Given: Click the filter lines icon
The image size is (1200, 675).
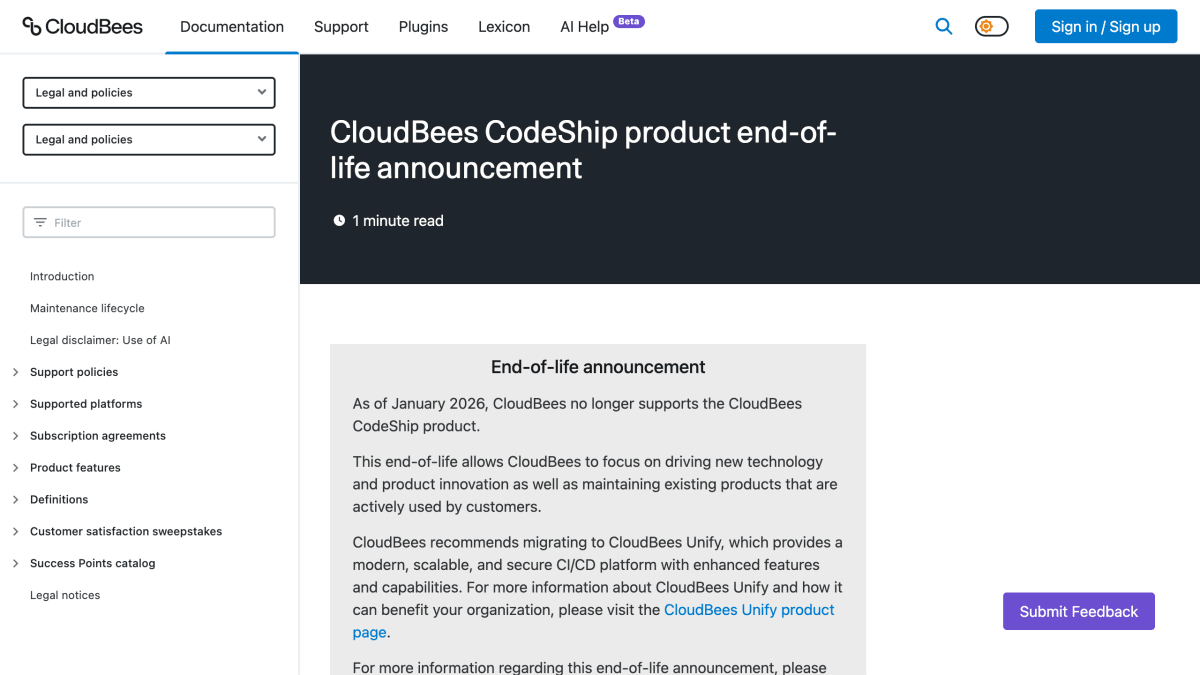Looking at the screenshot, I should [40, 222].
